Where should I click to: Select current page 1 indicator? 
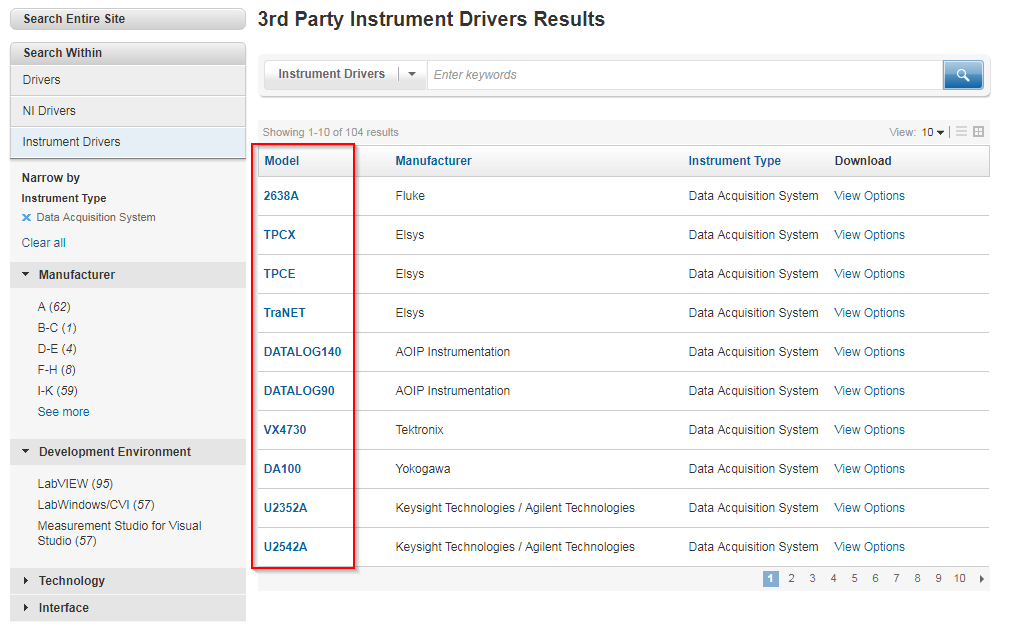(771, 579)
